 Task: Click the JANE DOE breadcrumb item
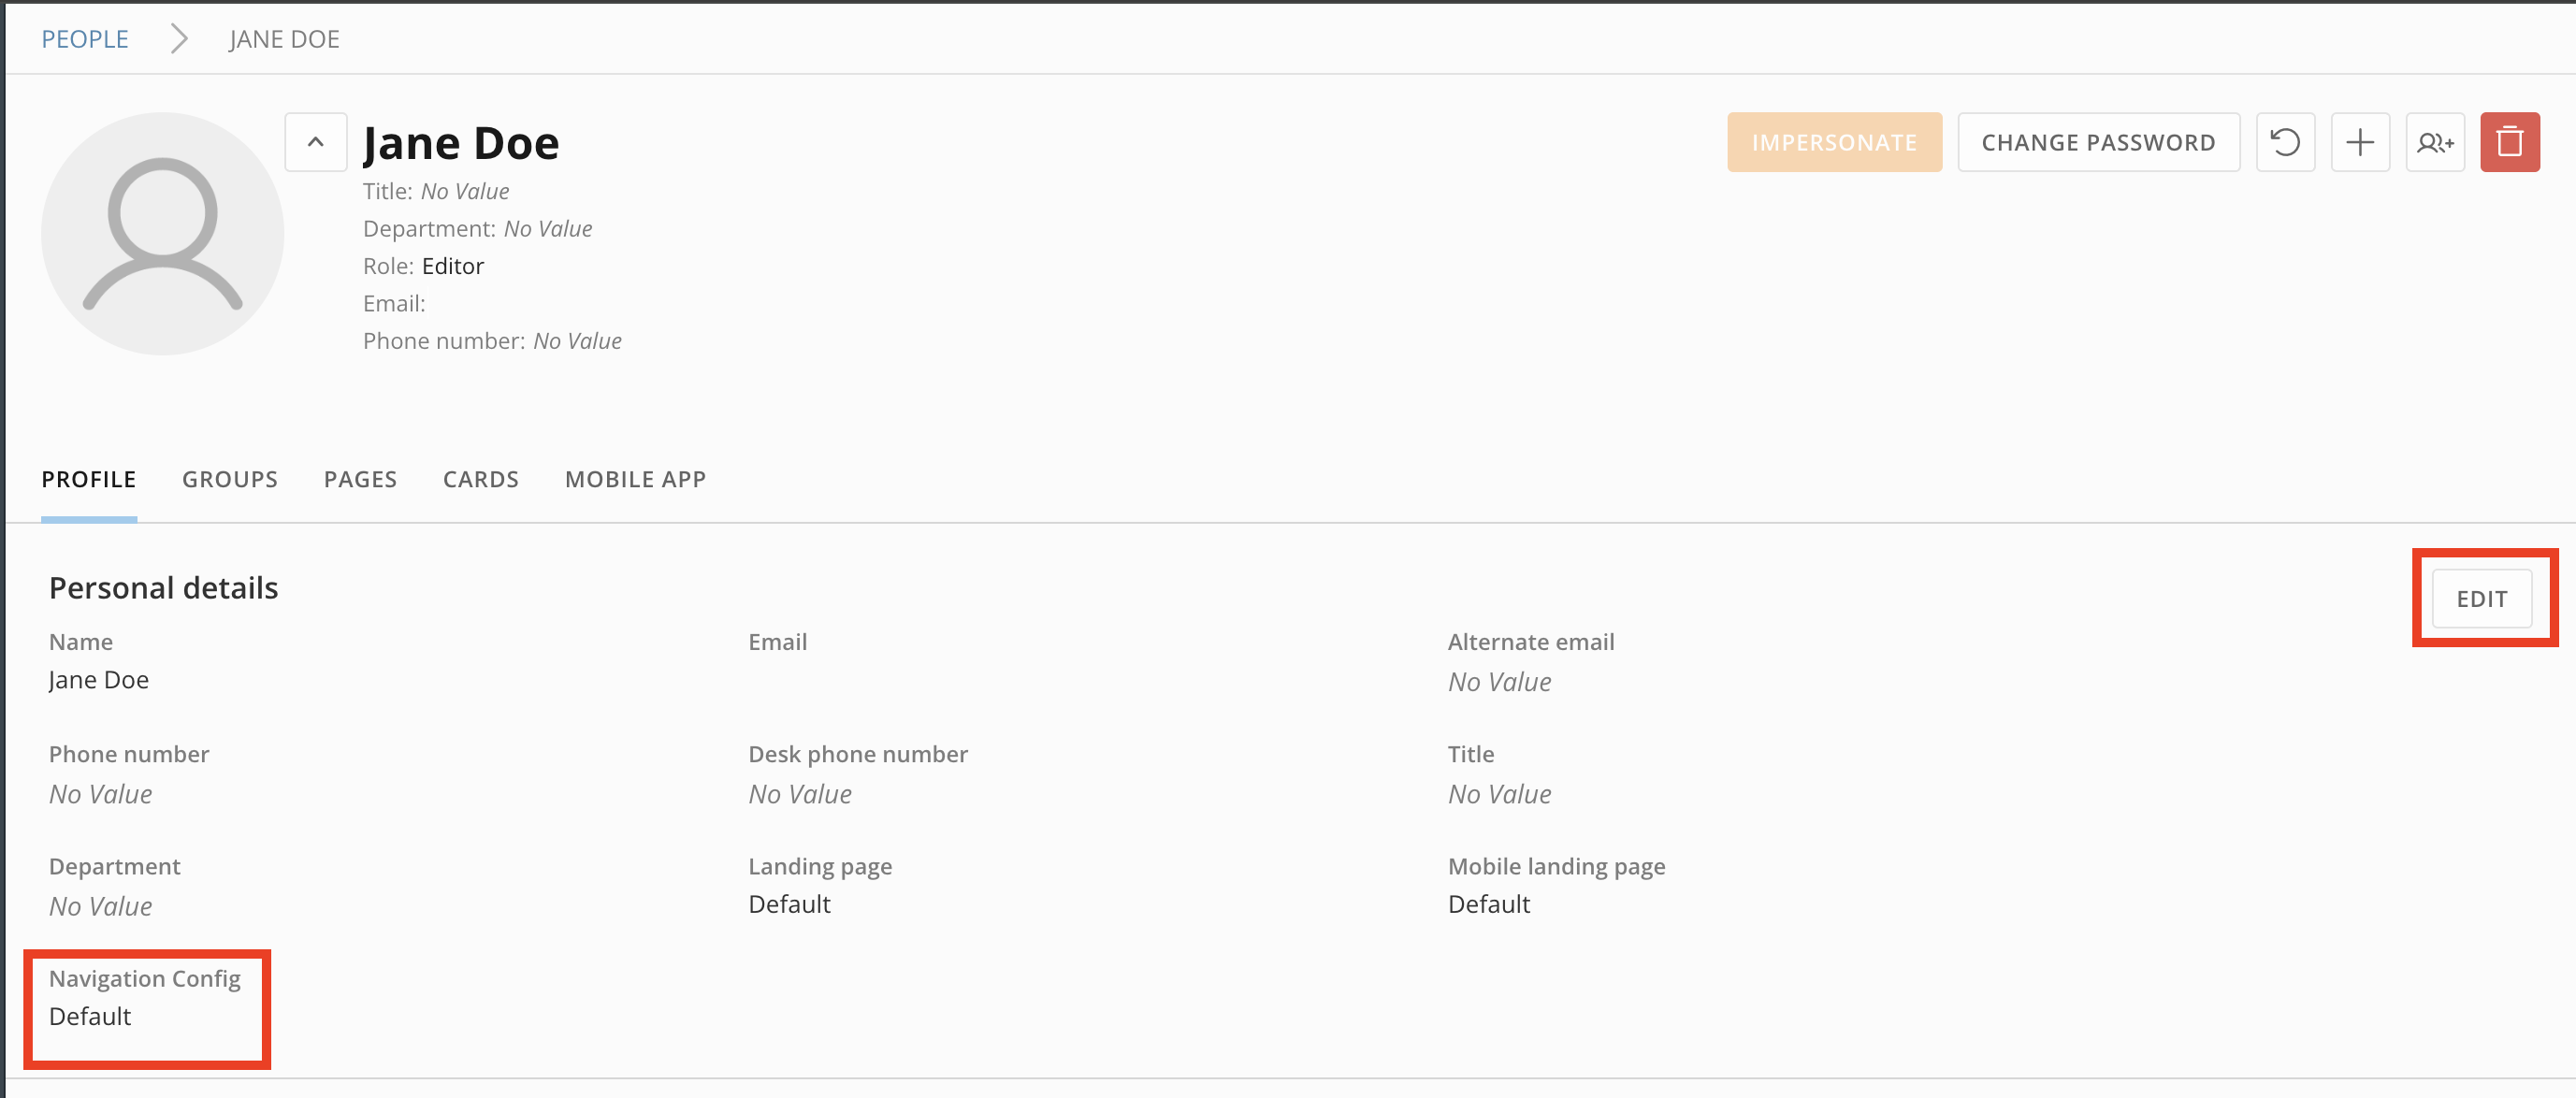click(284, 39)
